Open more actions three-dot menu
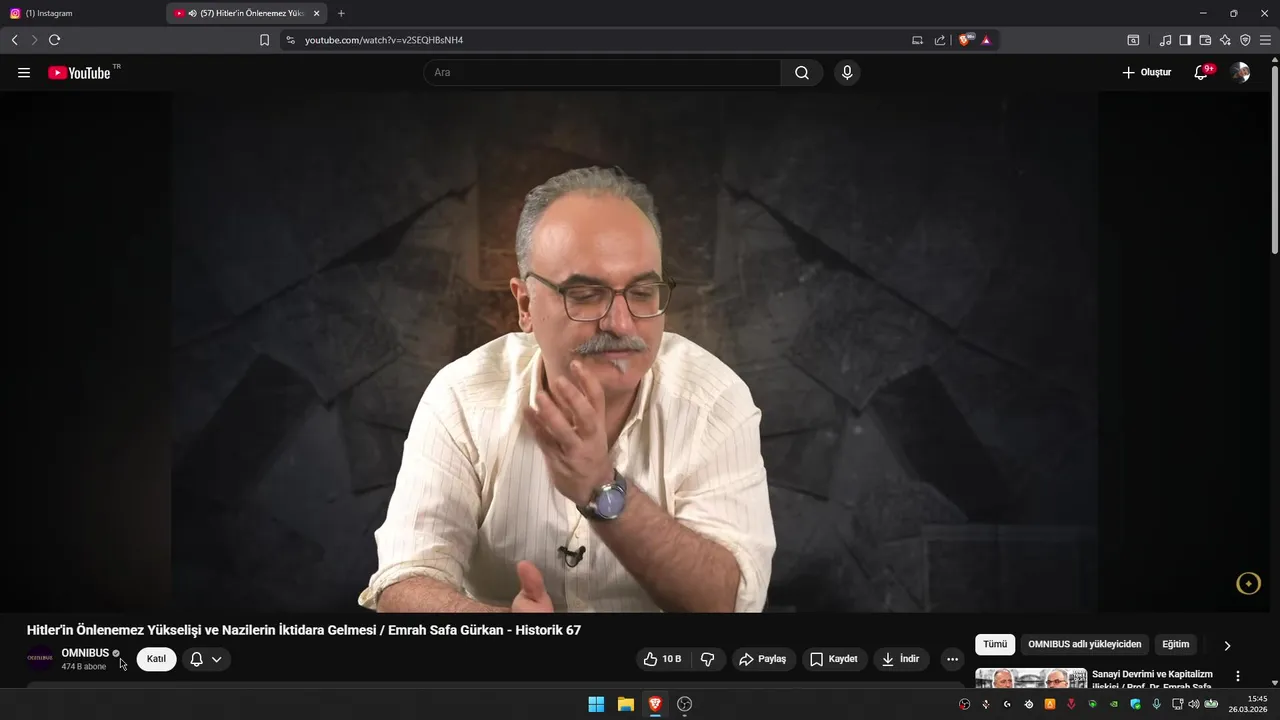Screen dimensions: 1280x720 (x=952, y=659)
